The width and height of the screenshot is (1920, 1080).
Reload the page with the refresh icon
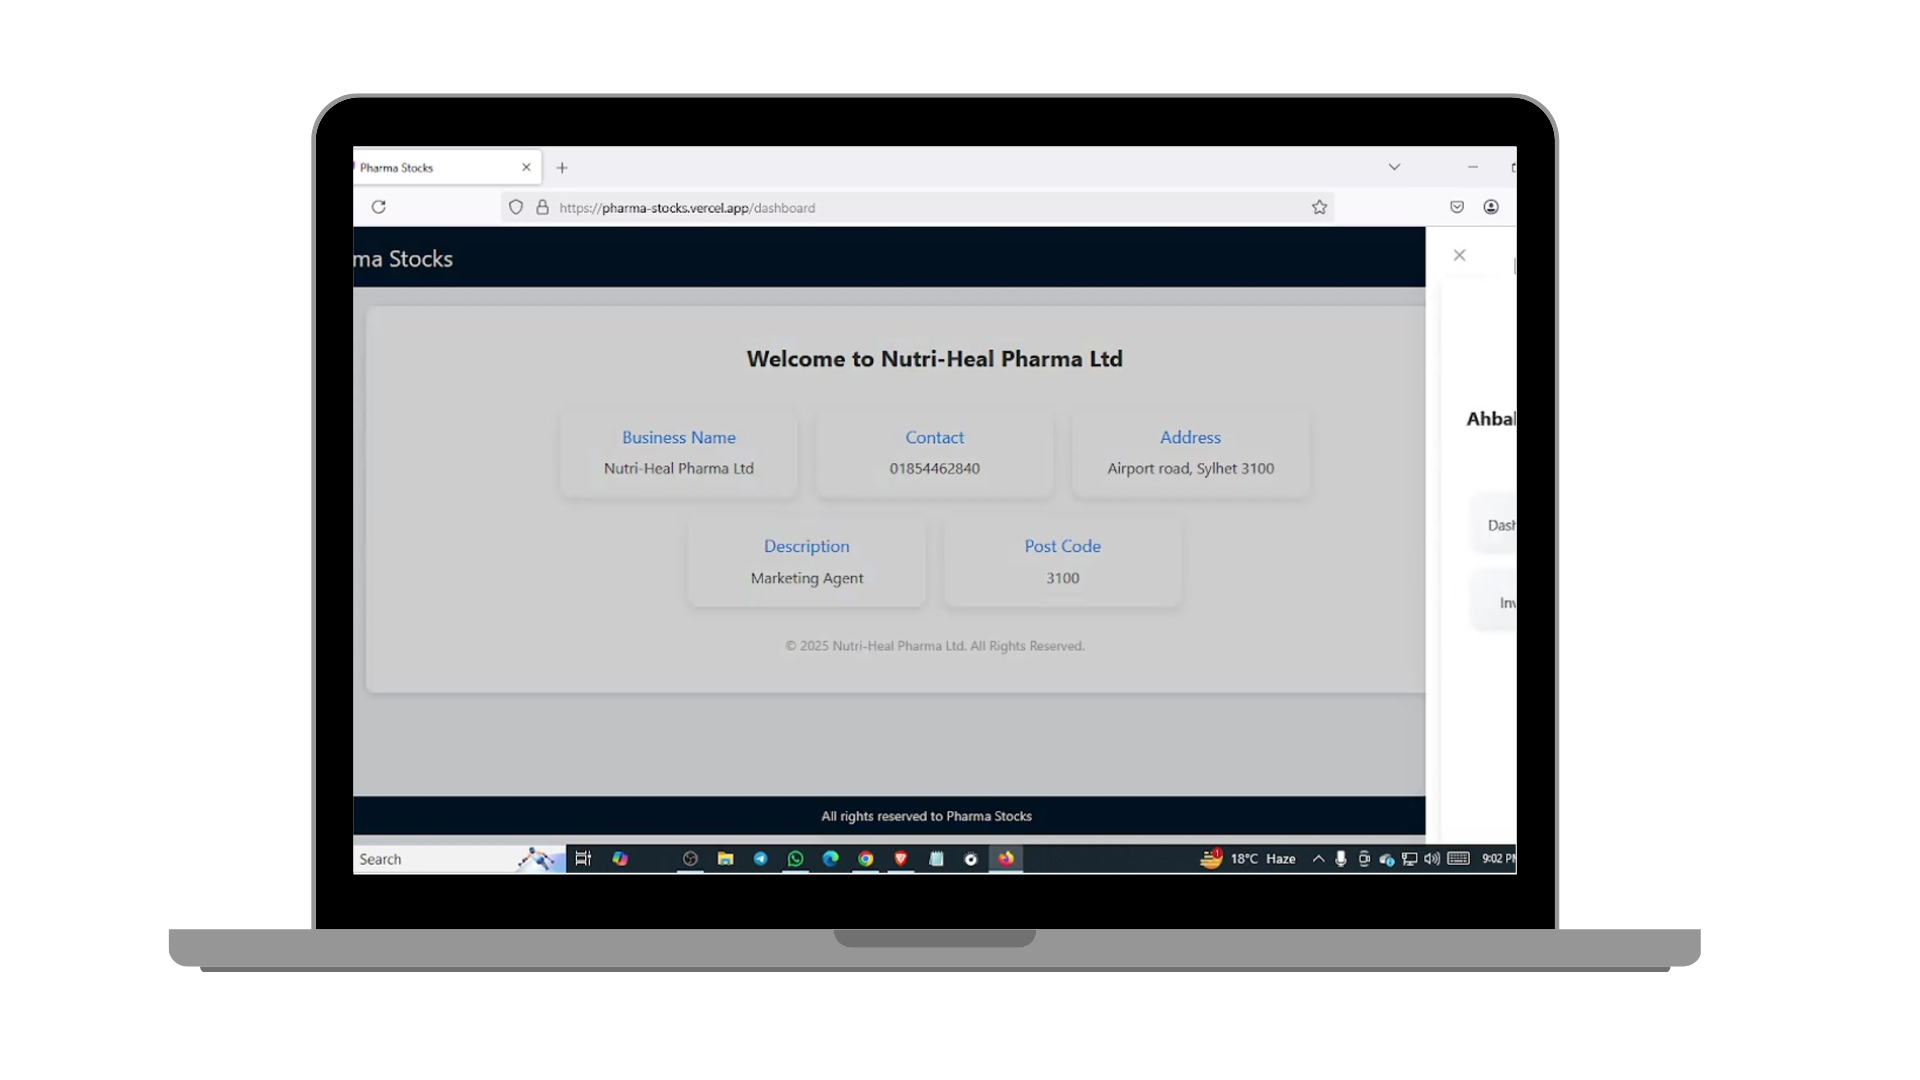pyautogui.click(x=378, y=207)
